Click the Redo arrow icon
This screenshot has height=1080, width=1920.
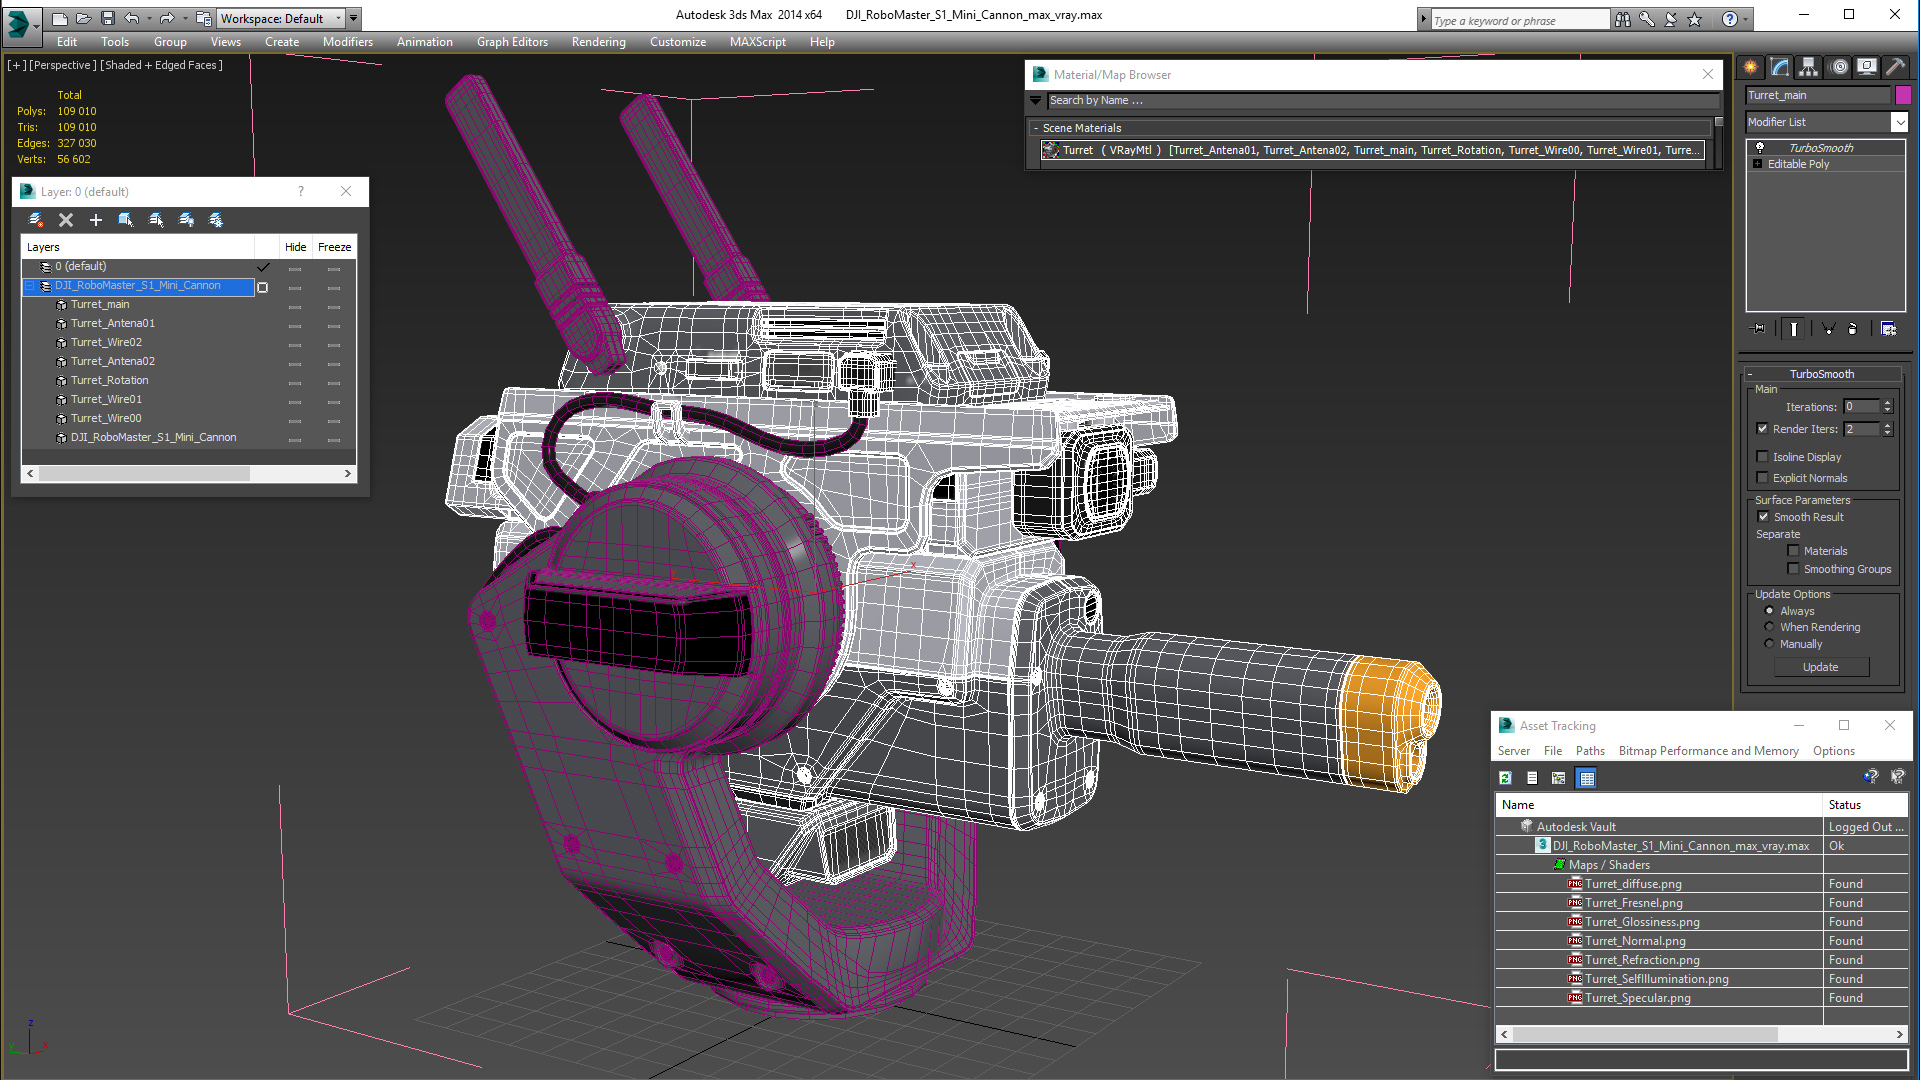point(167,18)
